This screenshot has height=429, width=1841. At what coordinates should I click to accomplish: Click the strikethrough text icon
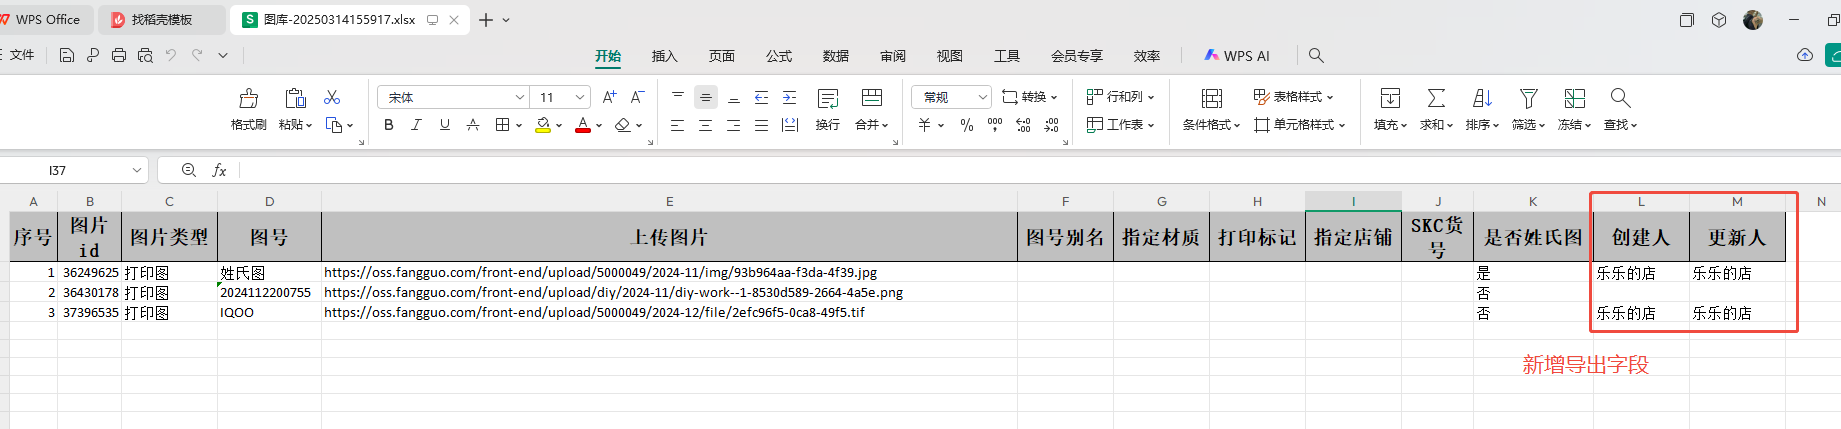[x=473, y=125]
